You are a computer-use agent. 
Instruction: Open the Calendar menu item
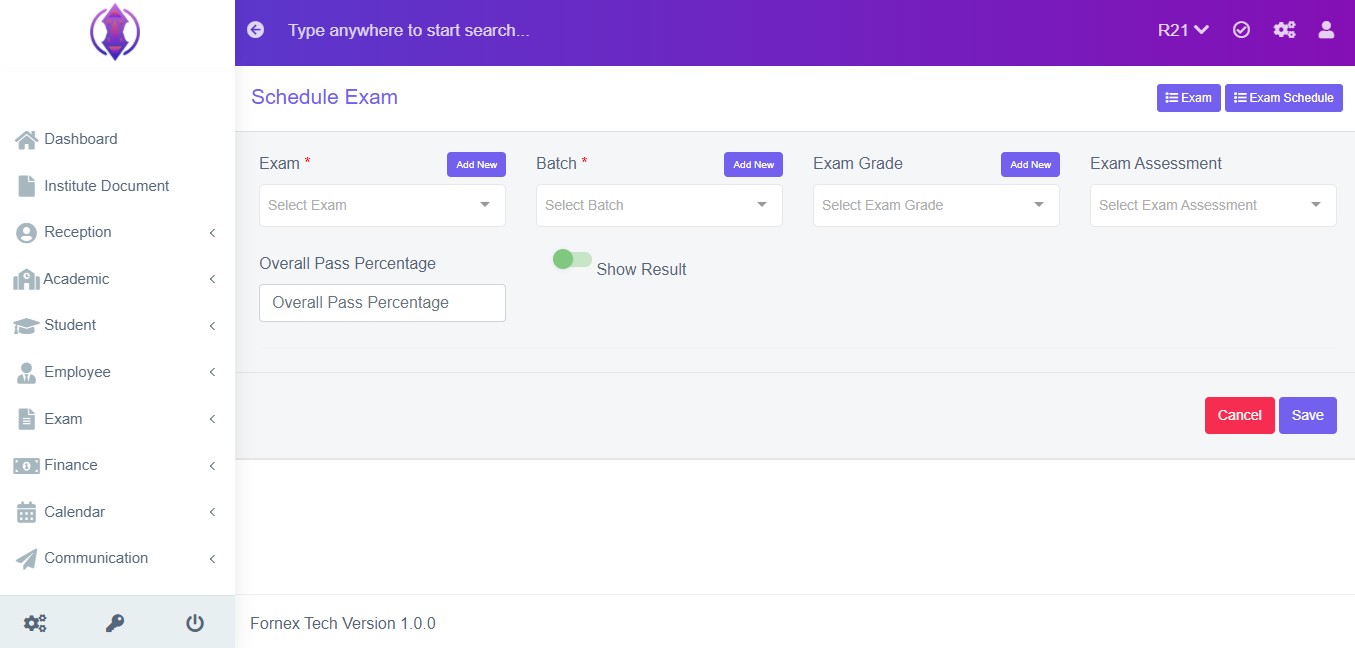117,512
